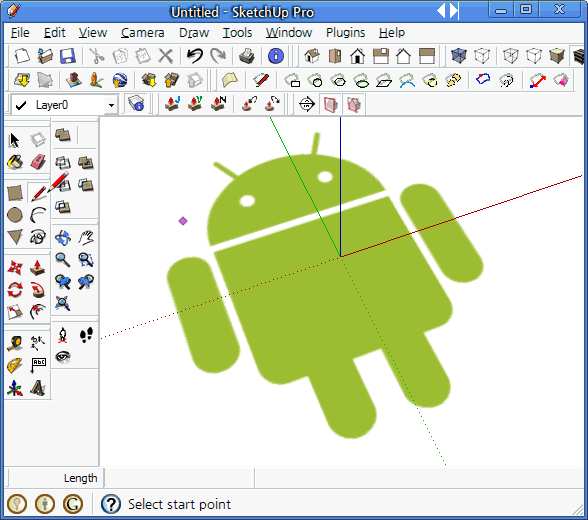Choose the Push/Pull tool
This screenshot has height=520, width=588.
[x=38, y=268]
